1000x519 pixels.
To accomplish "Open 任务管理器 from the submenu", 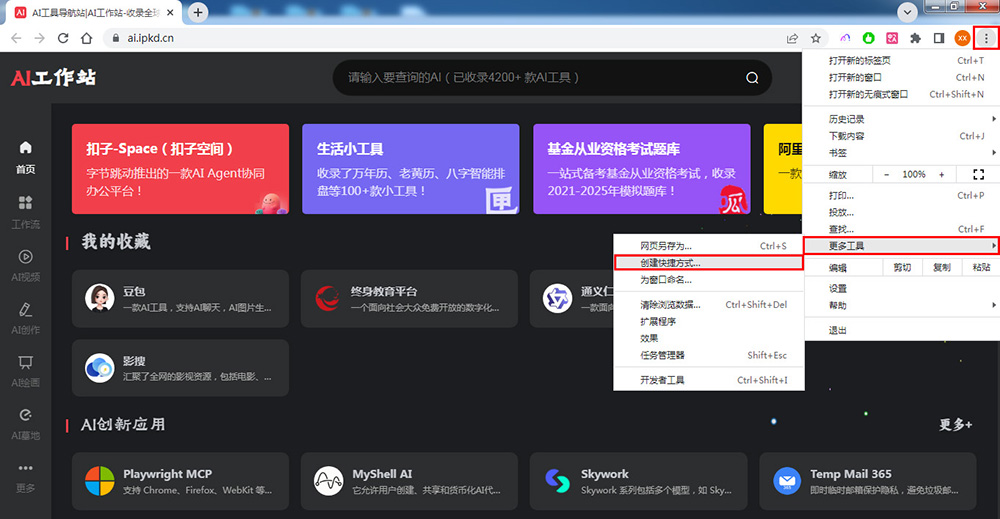I will click(709, 355).
